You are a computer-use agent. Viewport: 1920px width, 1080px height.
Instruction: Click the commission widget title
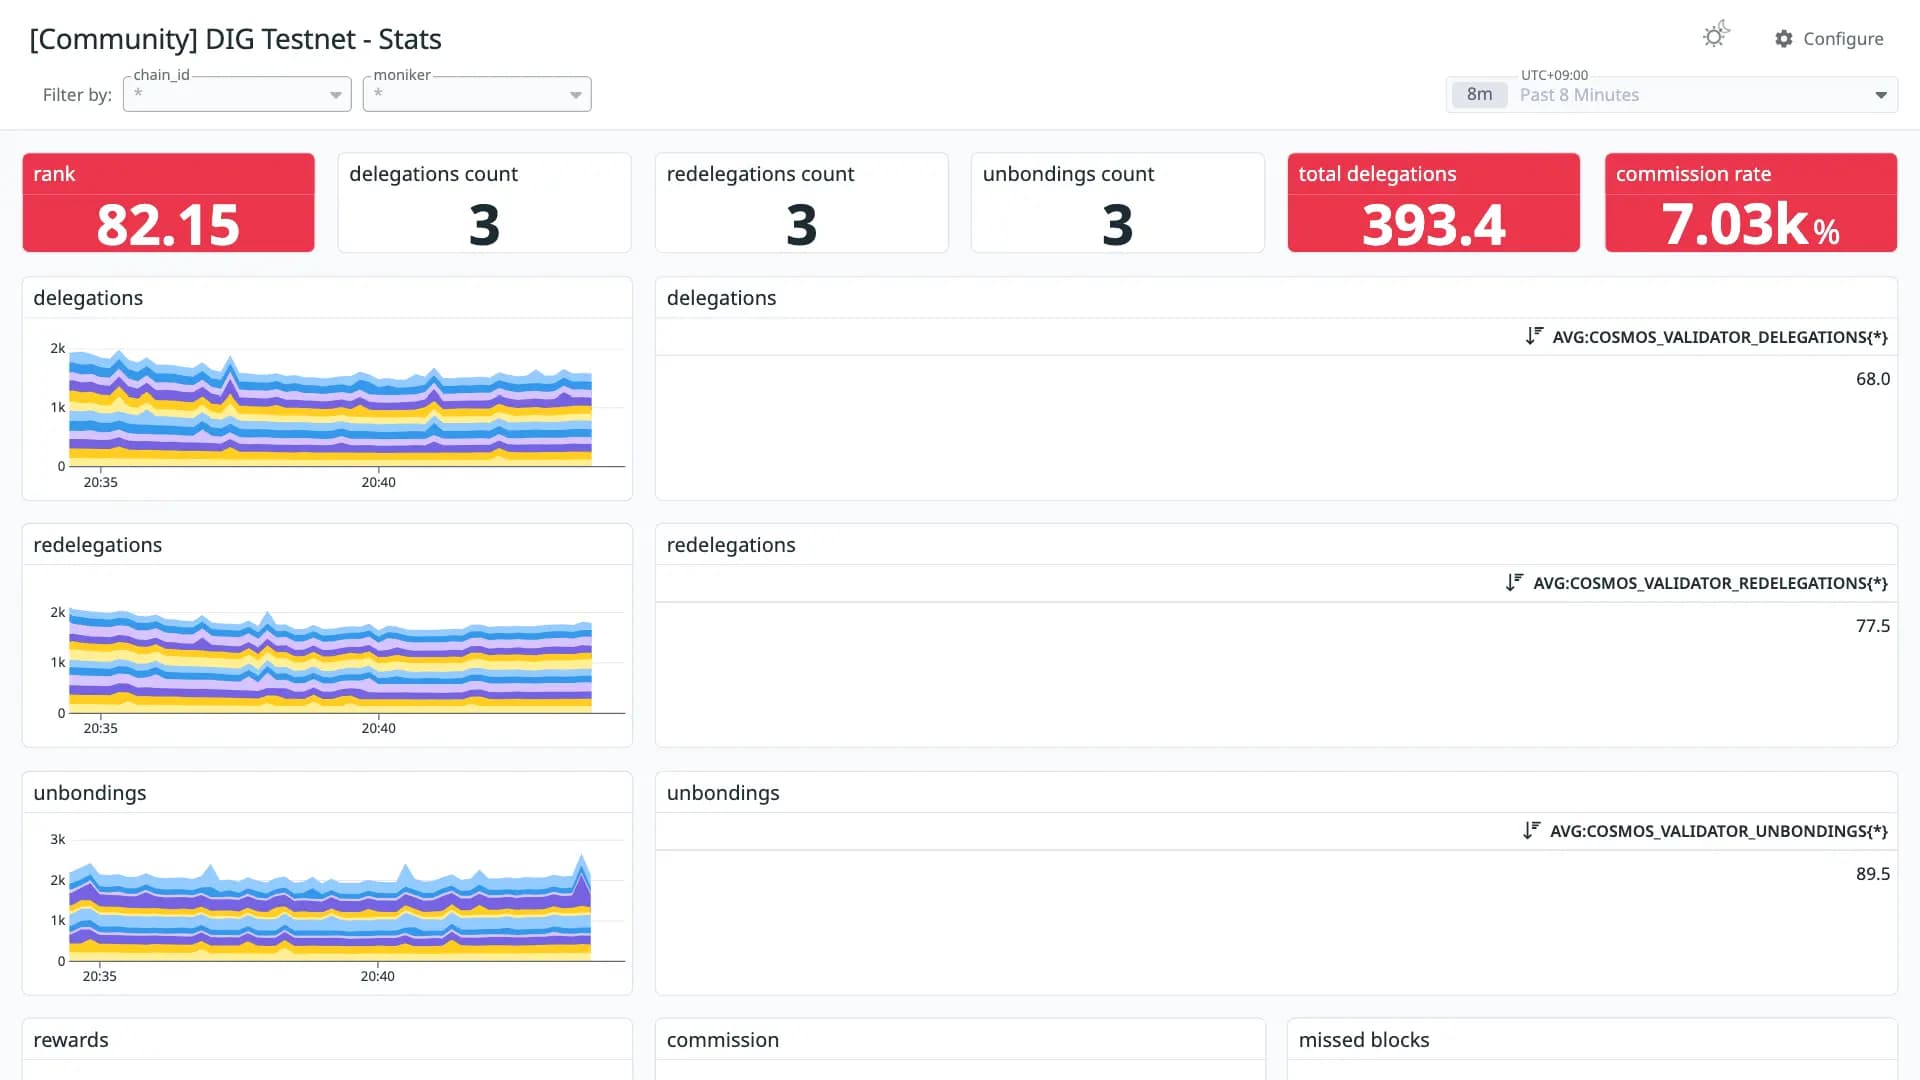coord(723,1040)
